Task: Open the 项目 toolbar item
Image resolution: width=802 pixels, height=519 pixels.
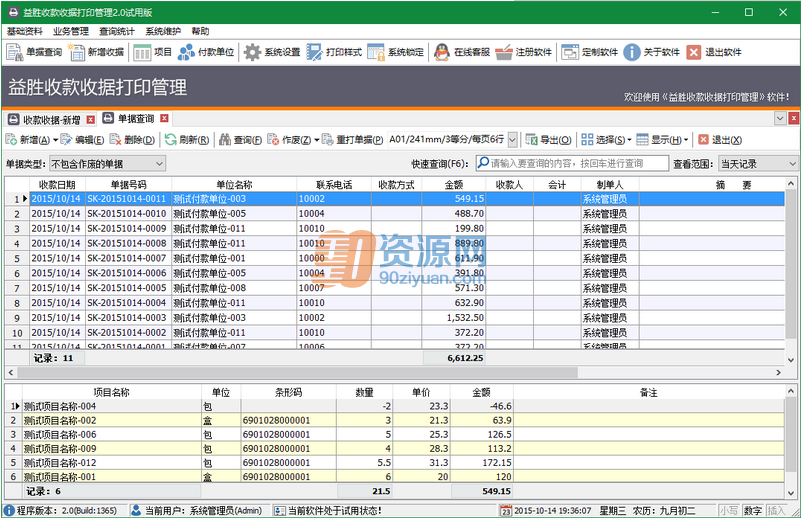Action: [152, 52]
